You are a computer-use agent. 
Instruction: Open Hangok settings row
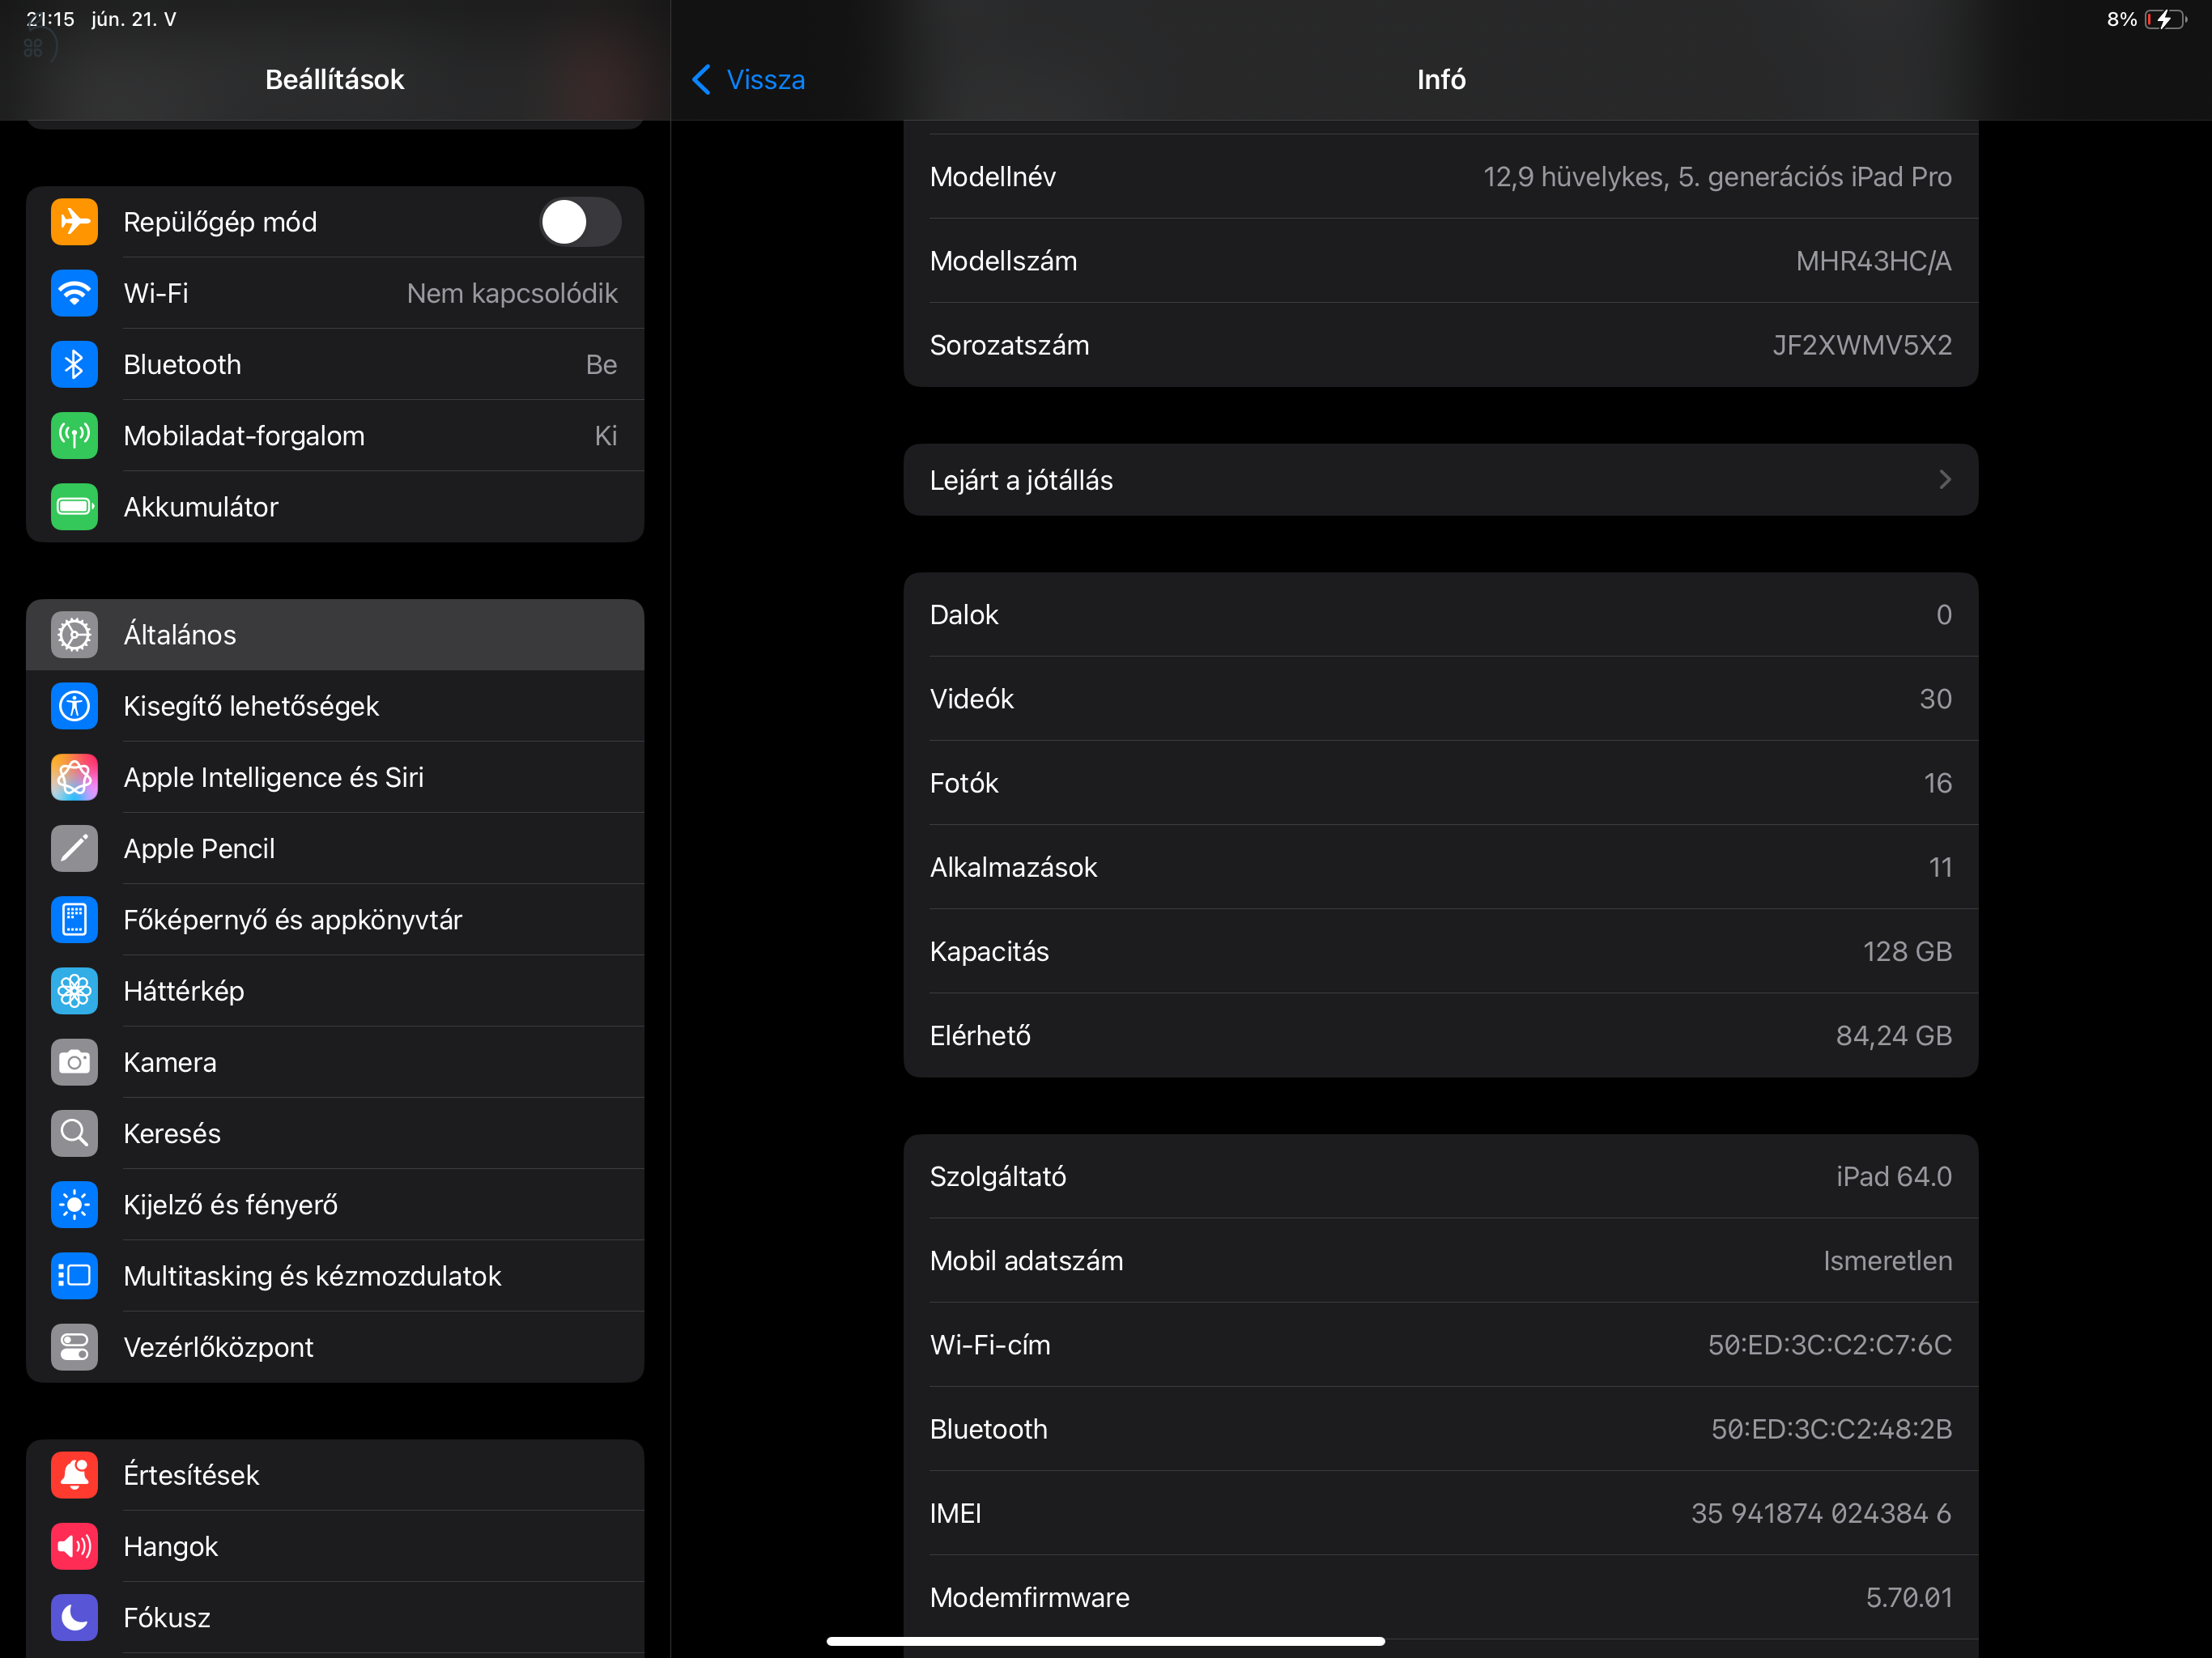(x=335, y=1547)
